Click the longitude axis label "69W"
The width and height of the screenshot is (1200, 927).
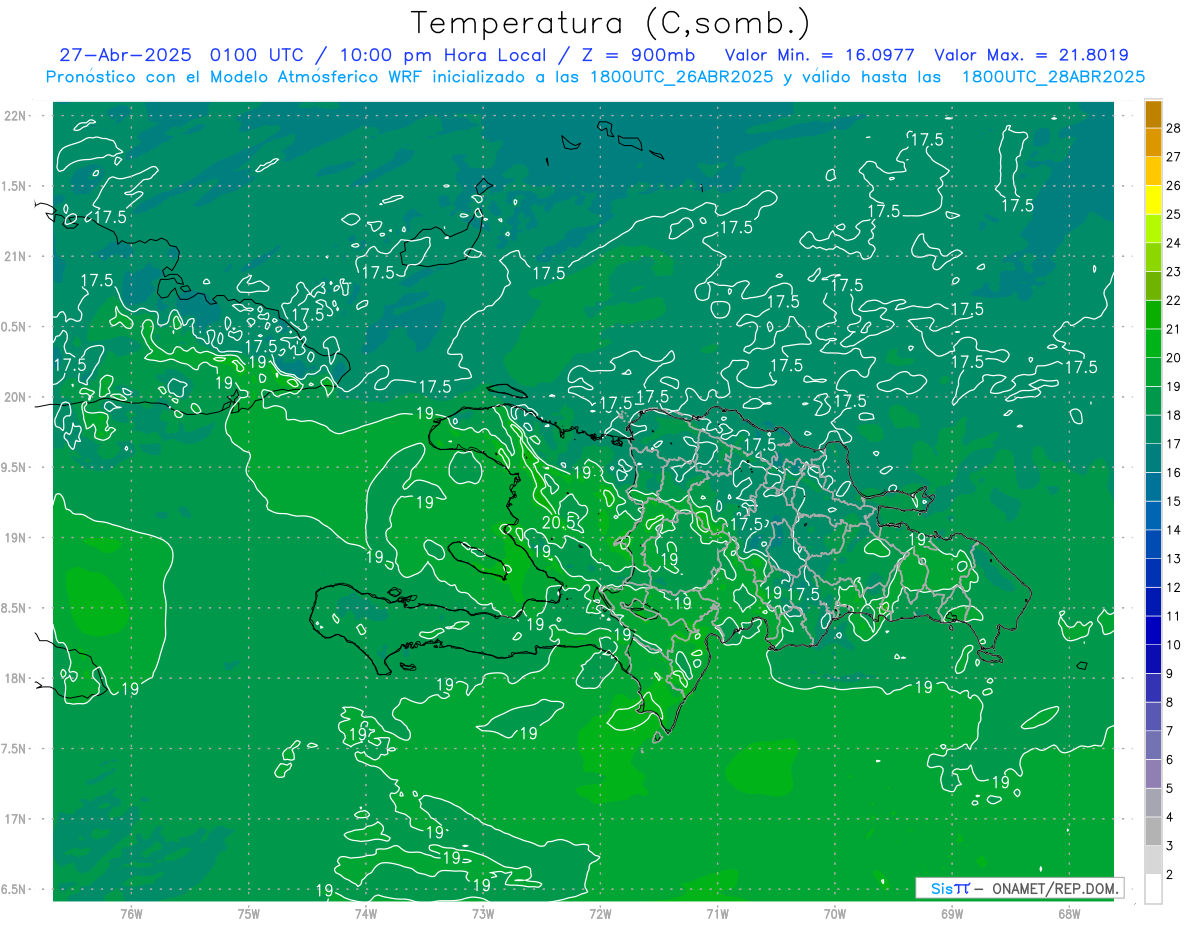click(x=952, y=914)
